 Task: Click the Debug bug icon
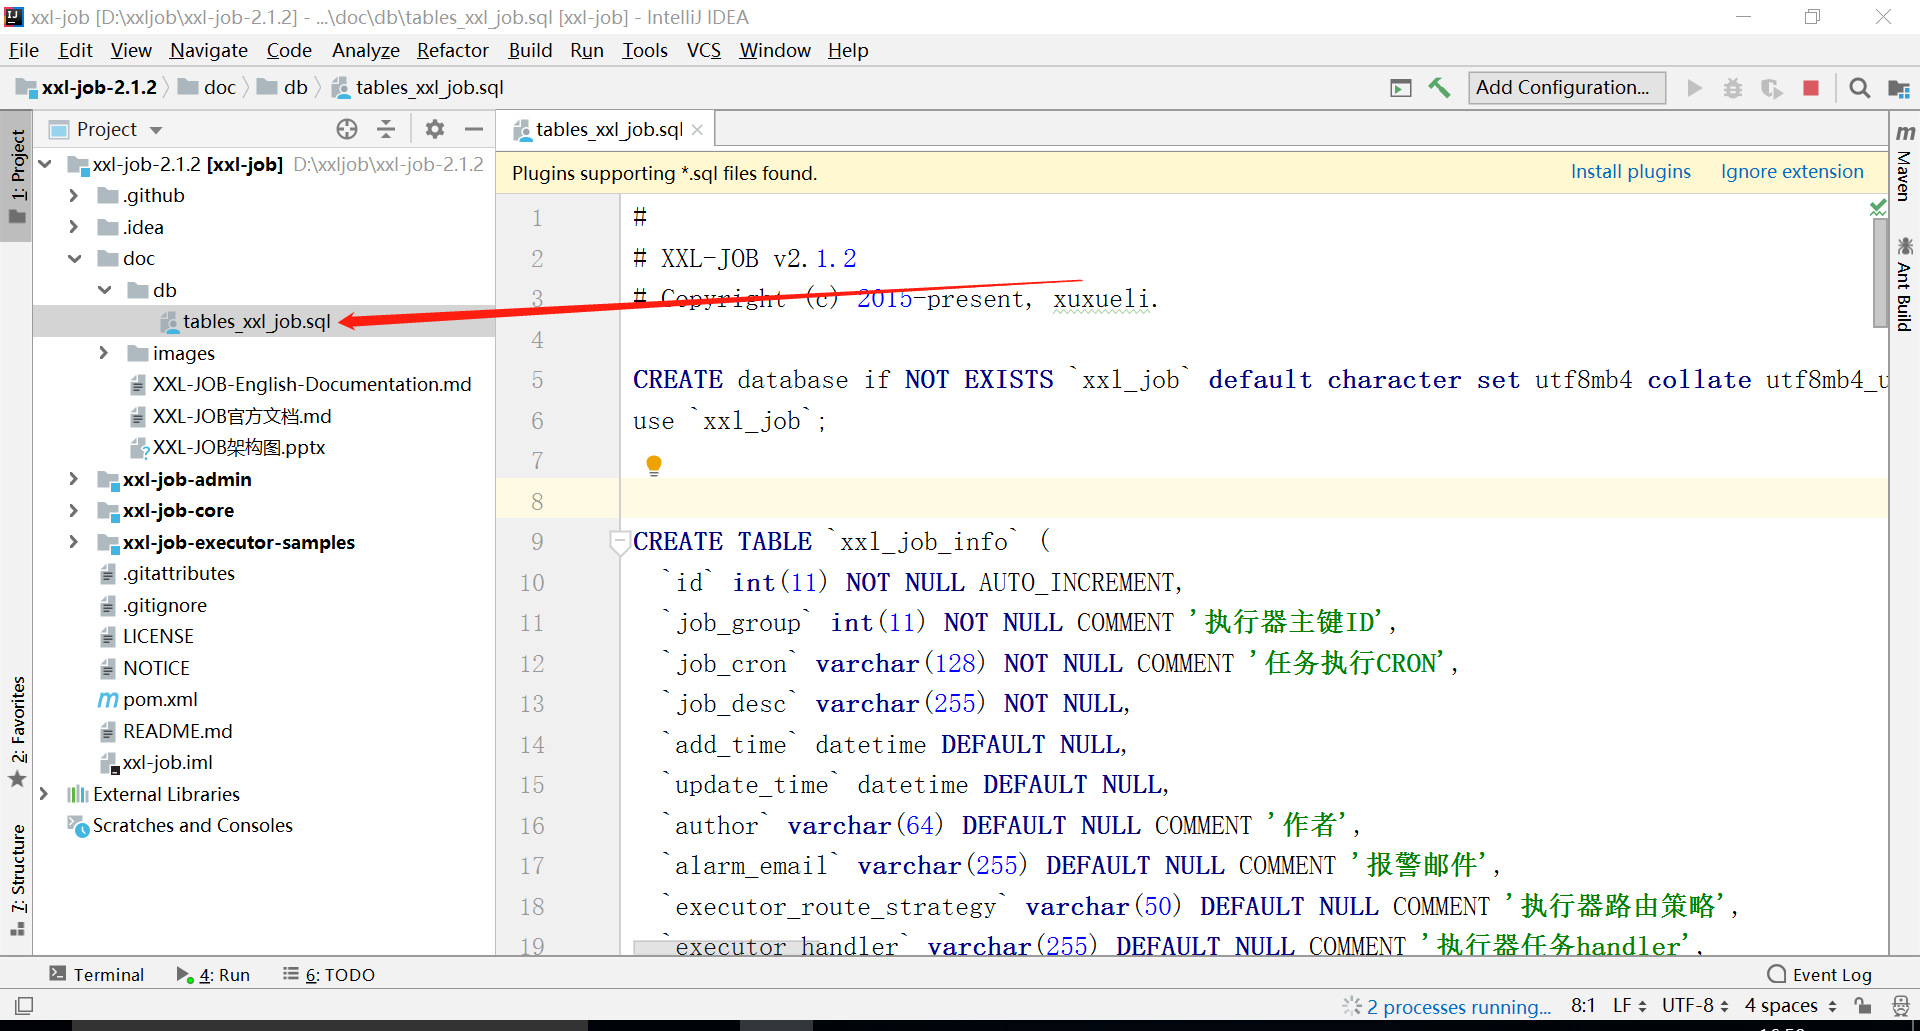[x=1733, y=88]
